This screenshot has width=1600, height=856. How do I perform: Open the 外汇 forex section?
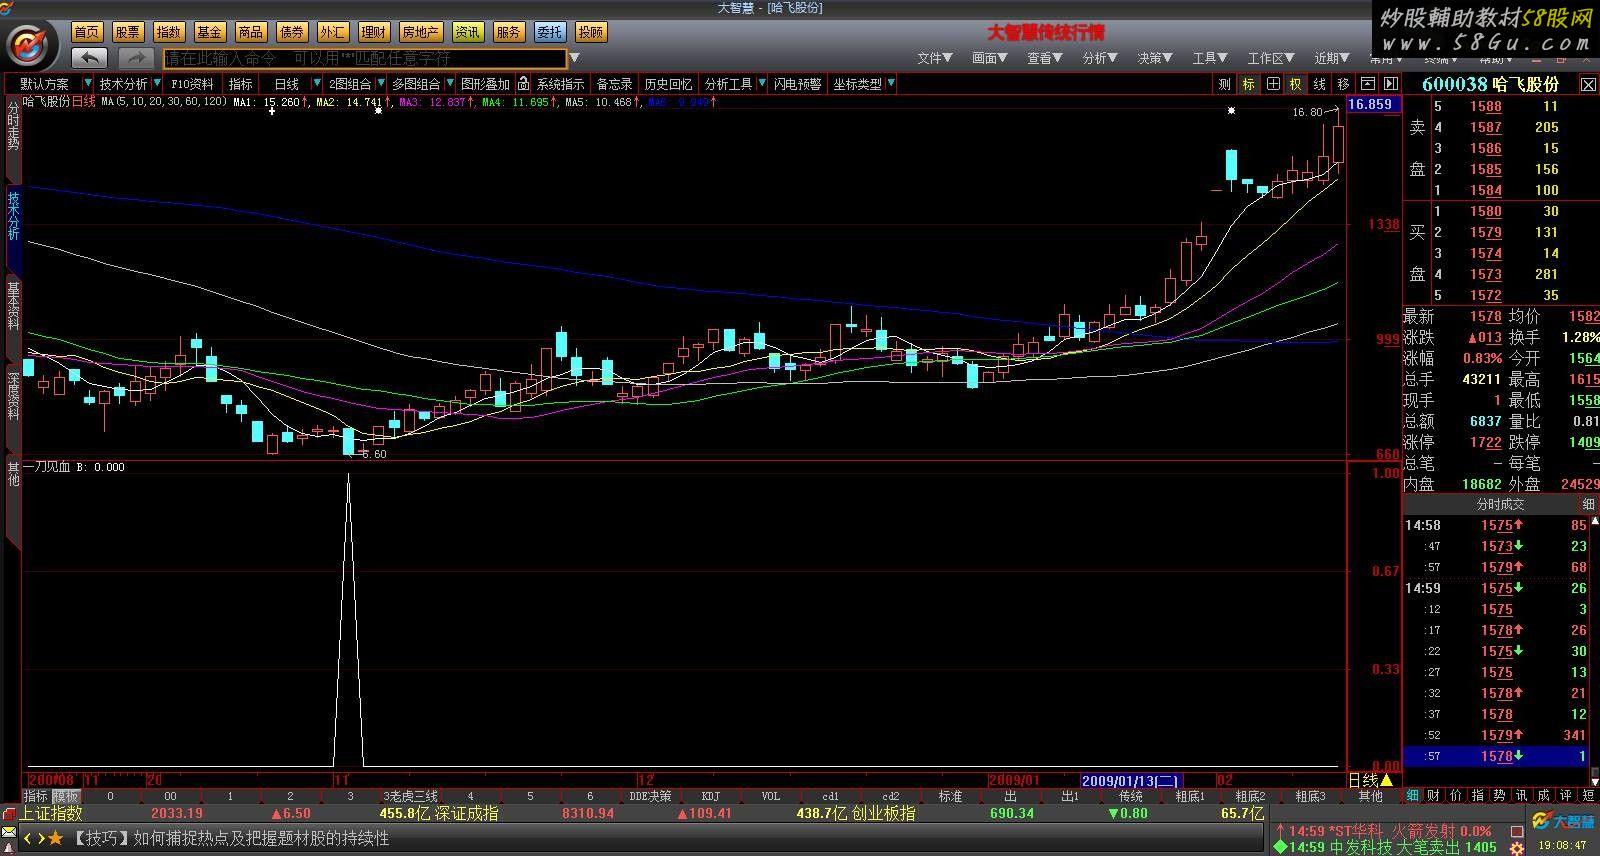point(333,32)
